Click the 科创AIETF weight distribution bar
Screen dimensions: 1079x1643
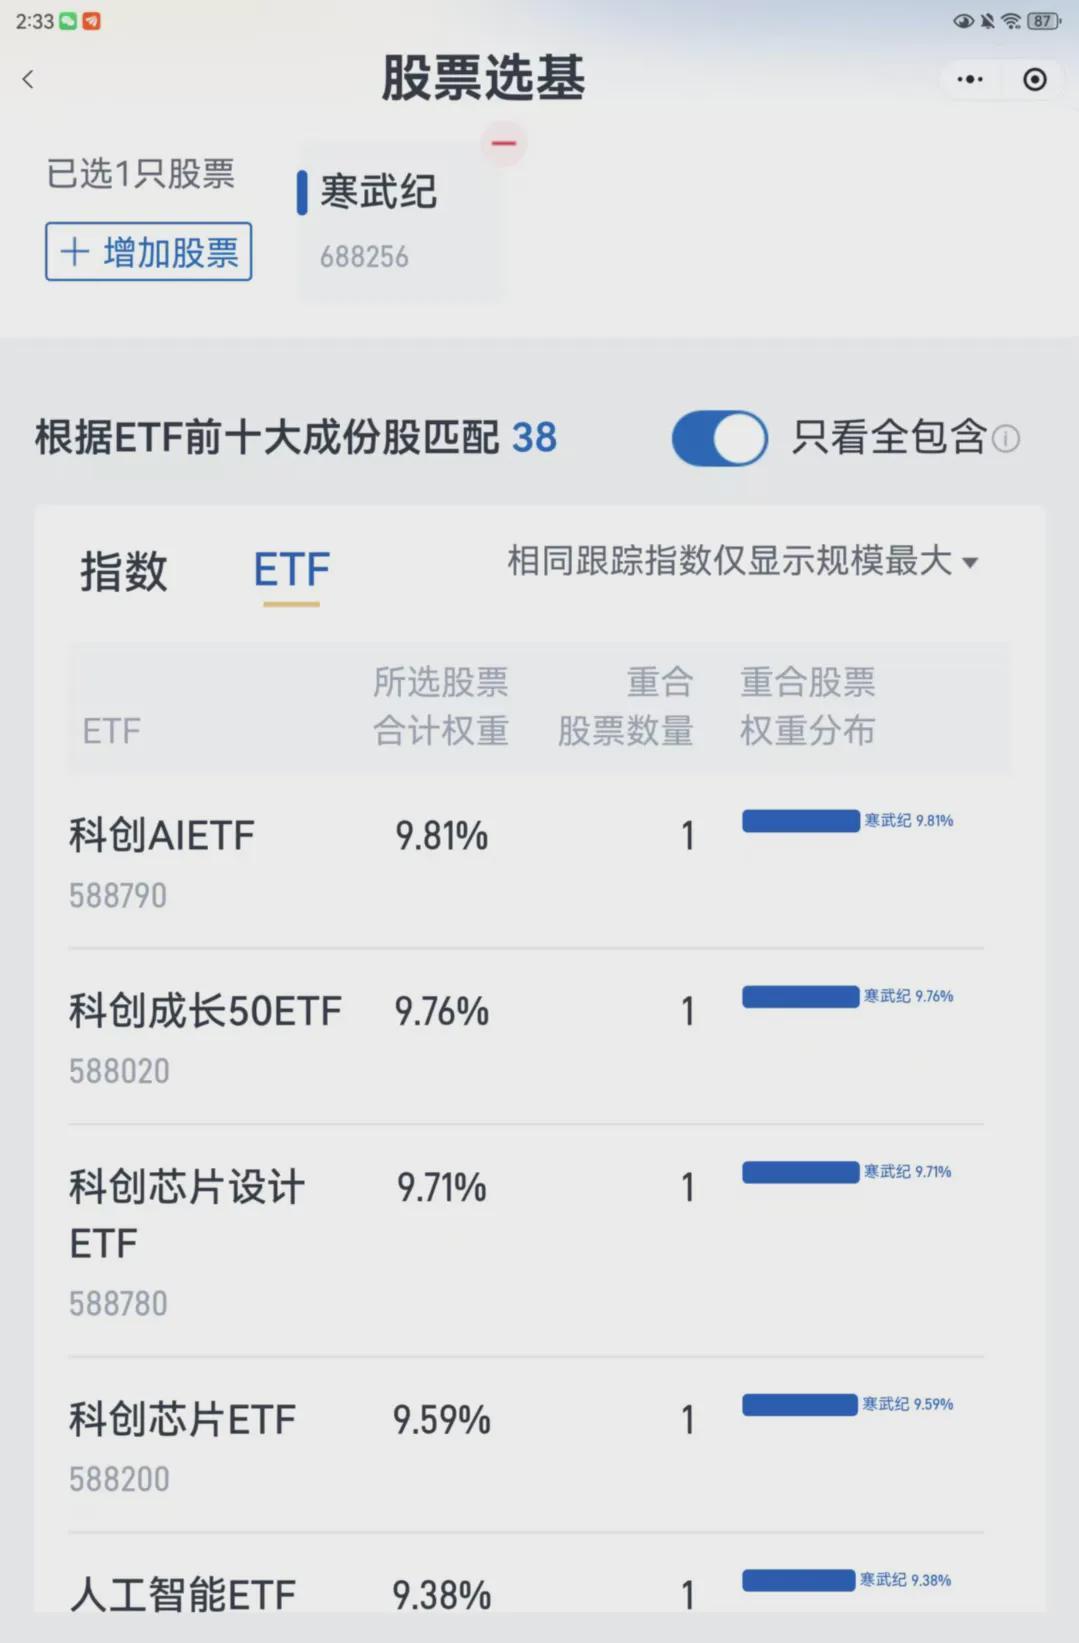click(x=800, y=821)
